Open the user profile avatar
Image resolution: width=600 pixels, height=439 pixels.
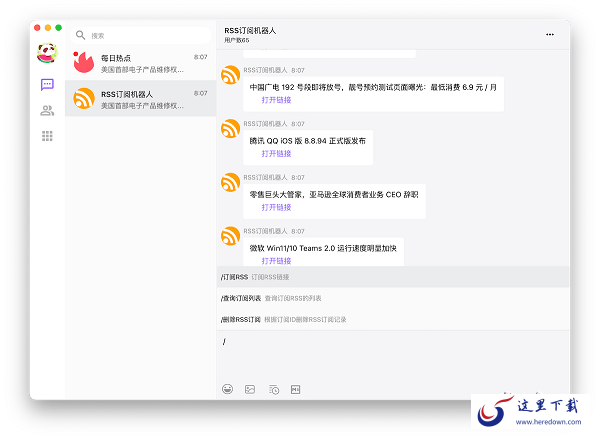(x=47, y=53)
